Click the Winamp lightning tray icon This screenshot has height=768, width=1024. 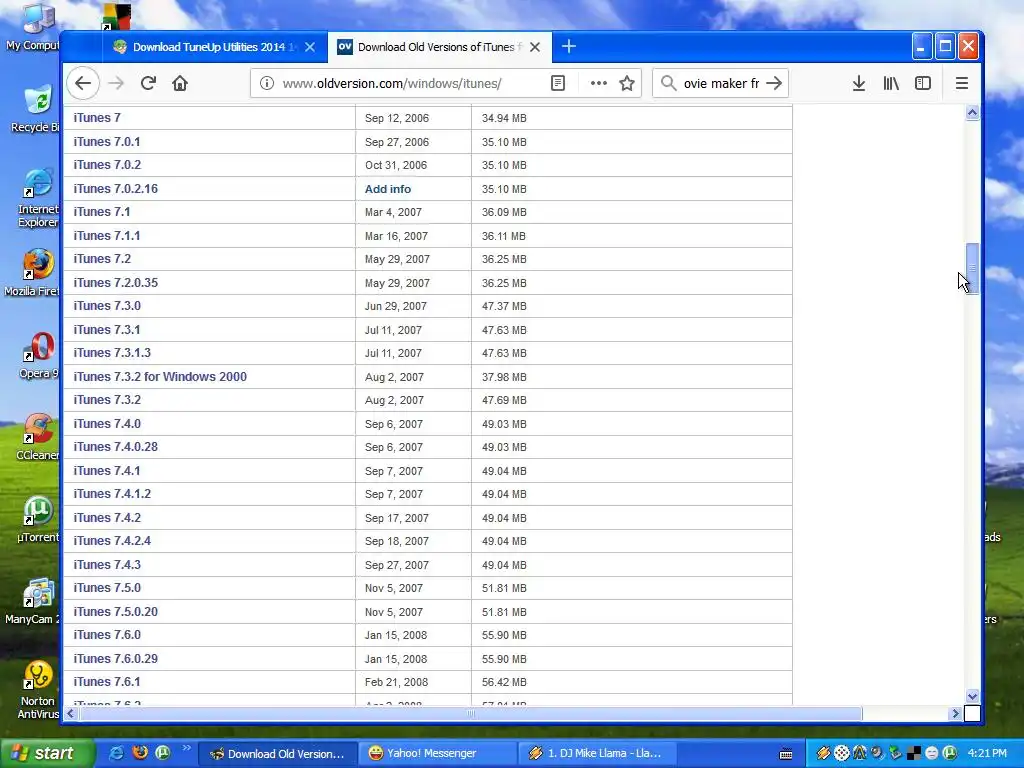pos(823,754)
